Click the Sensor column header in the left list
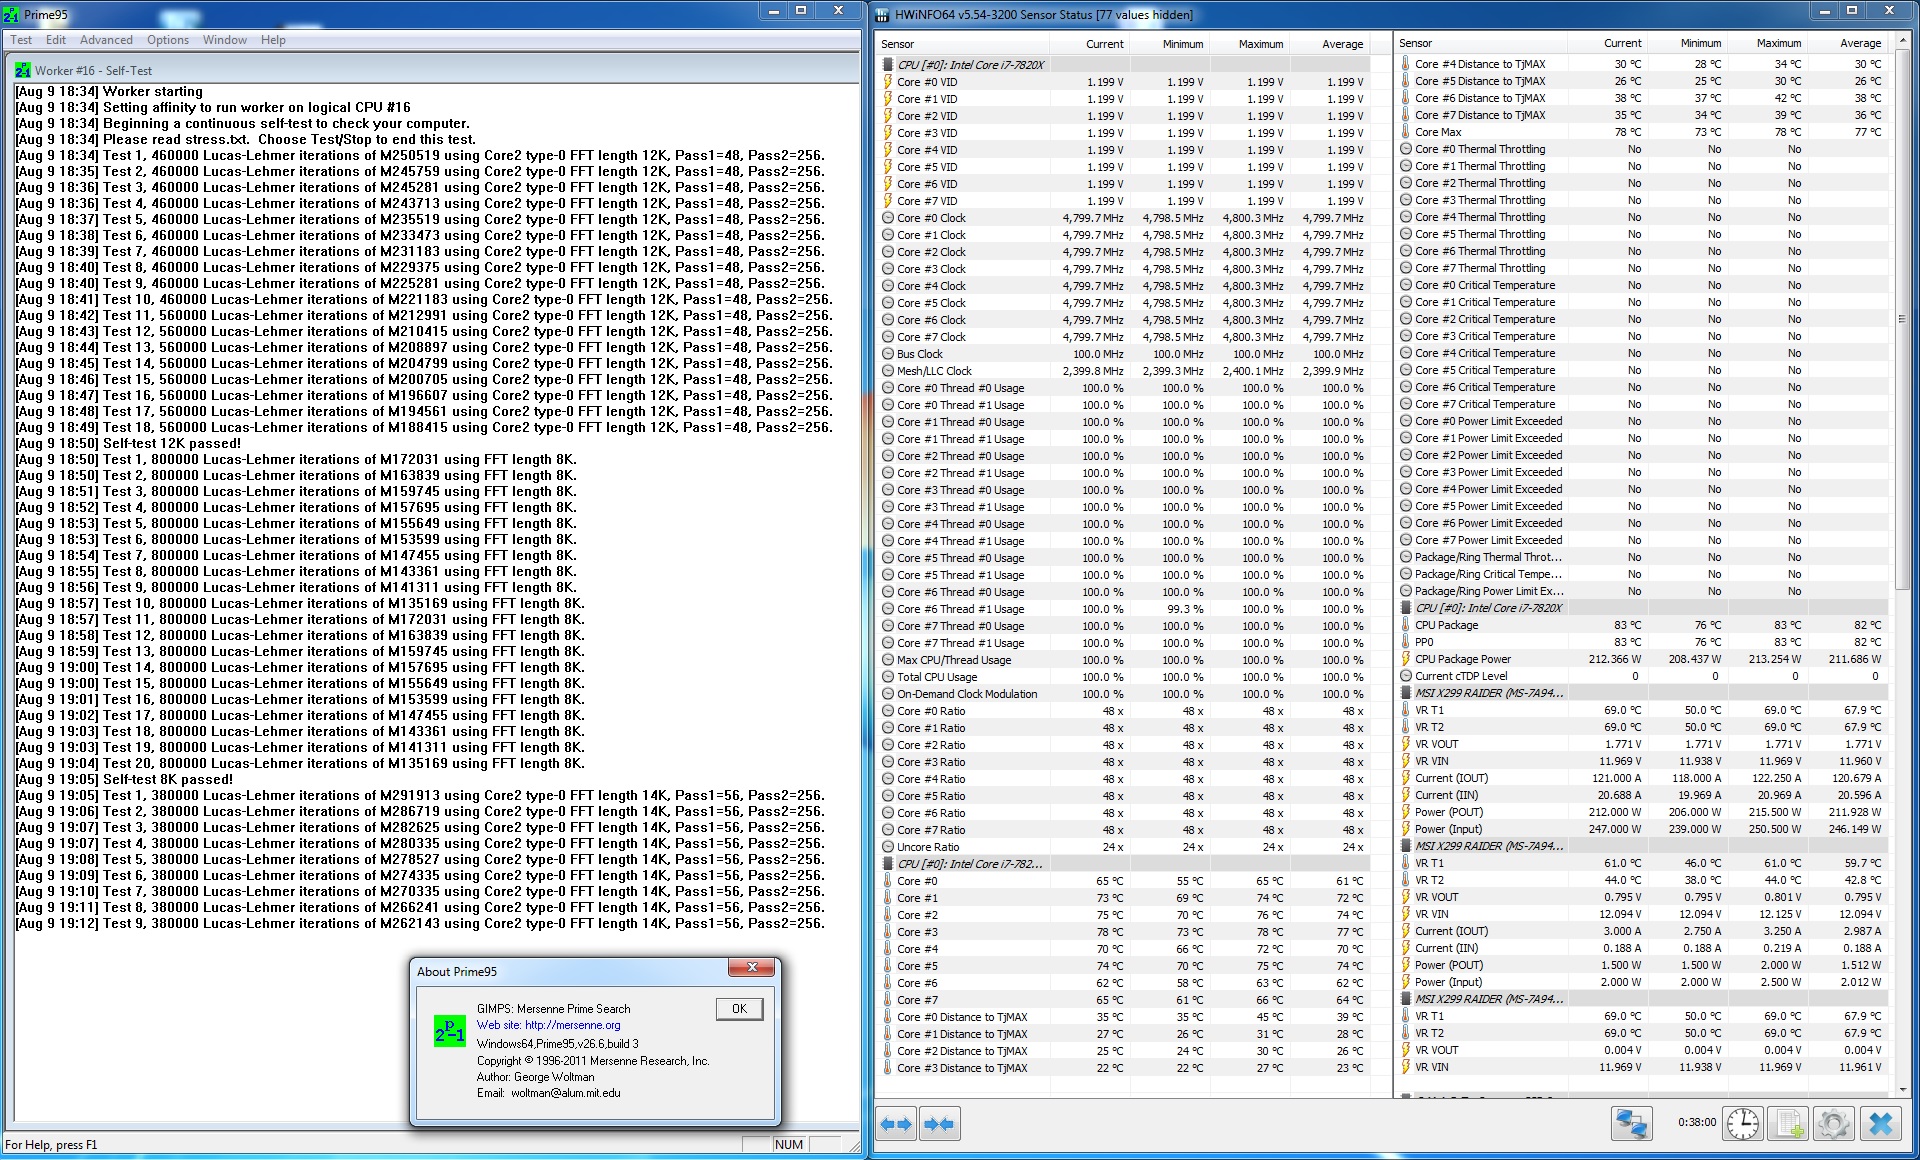Screen dimensions: 1920x1160 click(x=962, y=44)
